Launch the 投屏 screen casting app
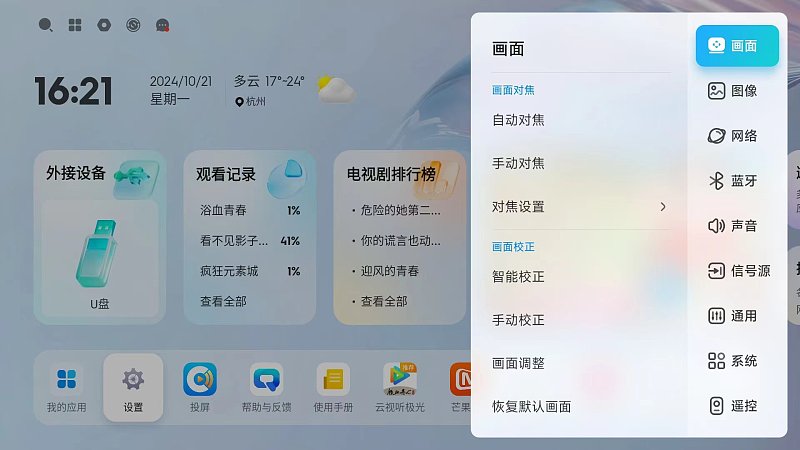The width and height of the screenshot is (800, 450). coord(199,387)
